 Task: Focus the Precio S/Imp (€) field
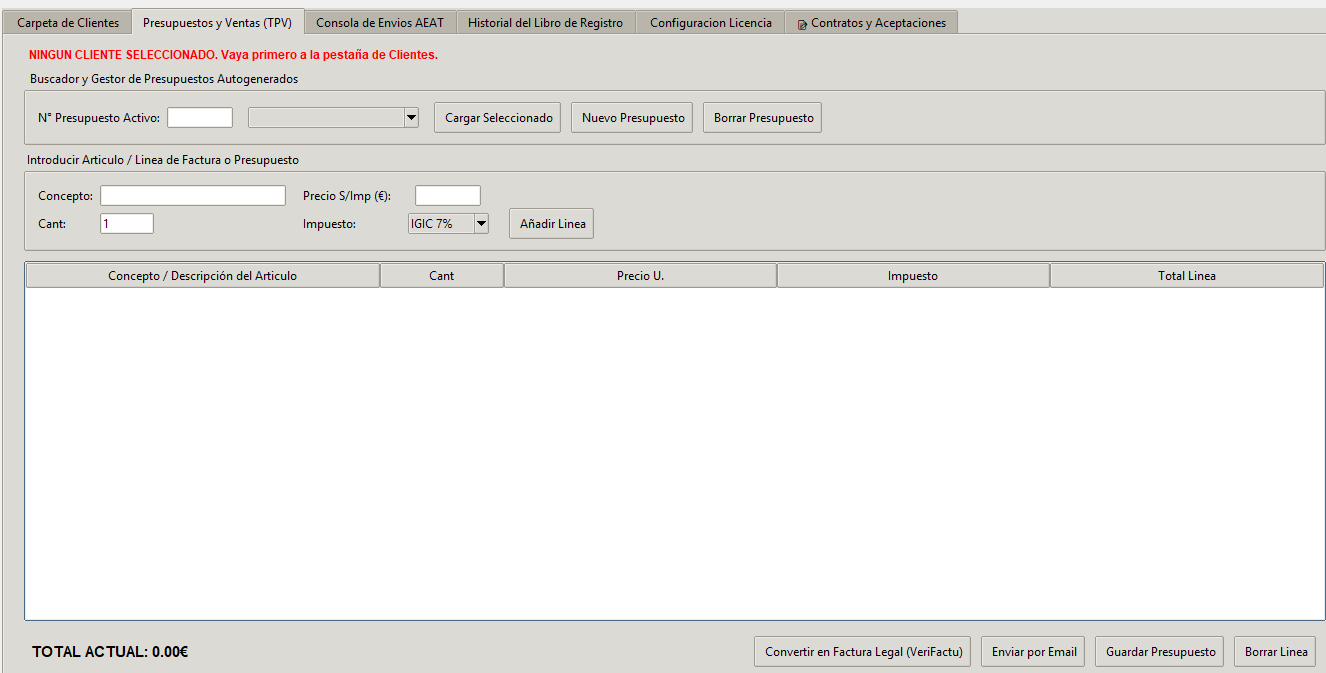[448, 196]
